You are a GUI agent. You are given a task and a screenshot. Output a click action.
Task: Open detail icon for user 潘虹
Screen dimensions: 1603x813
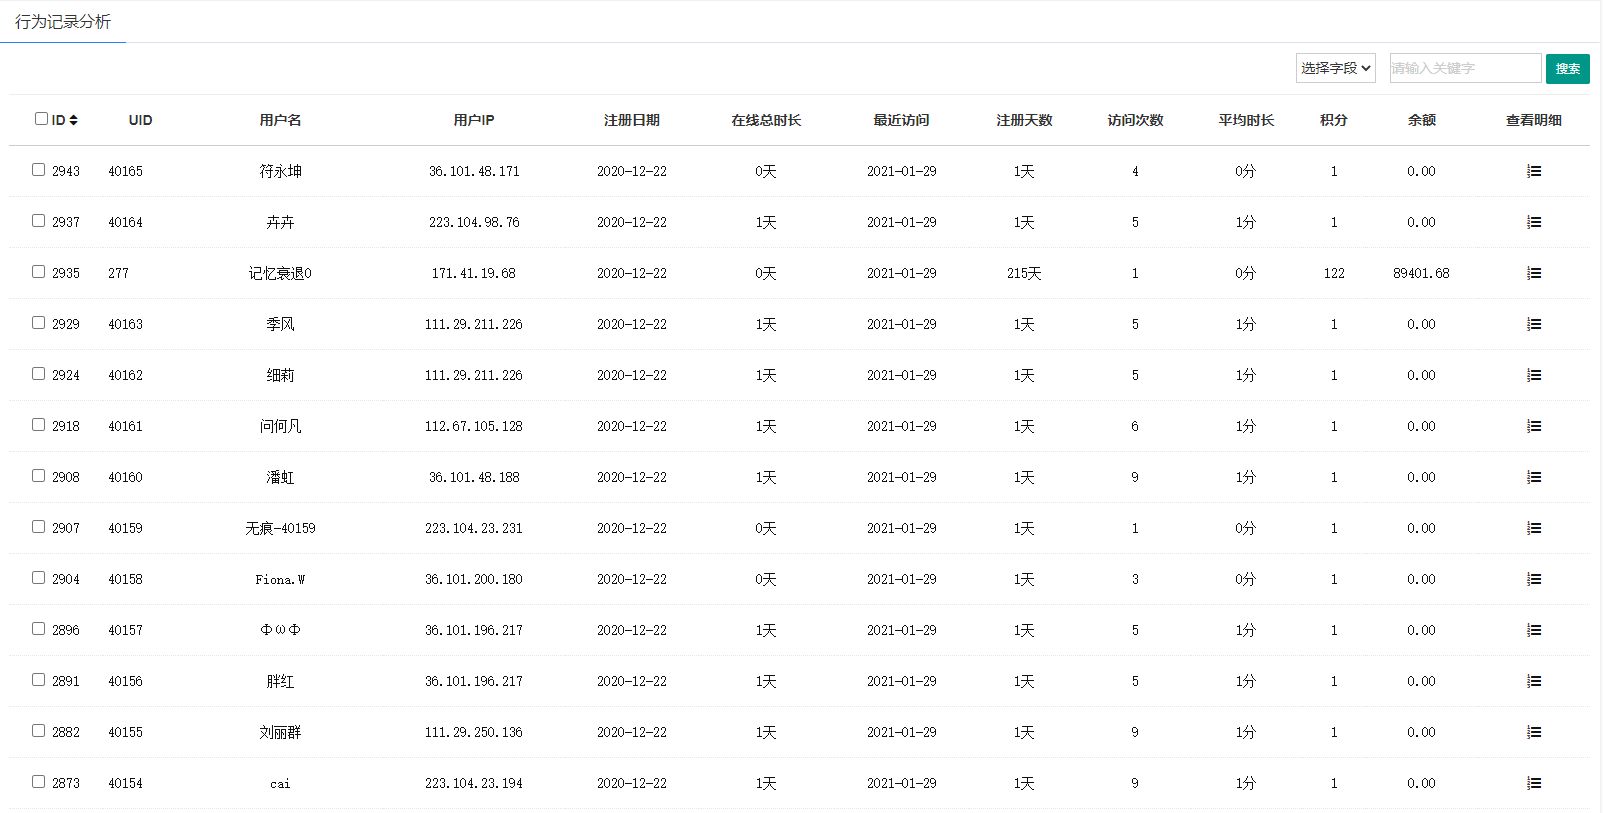point(1533,477)
